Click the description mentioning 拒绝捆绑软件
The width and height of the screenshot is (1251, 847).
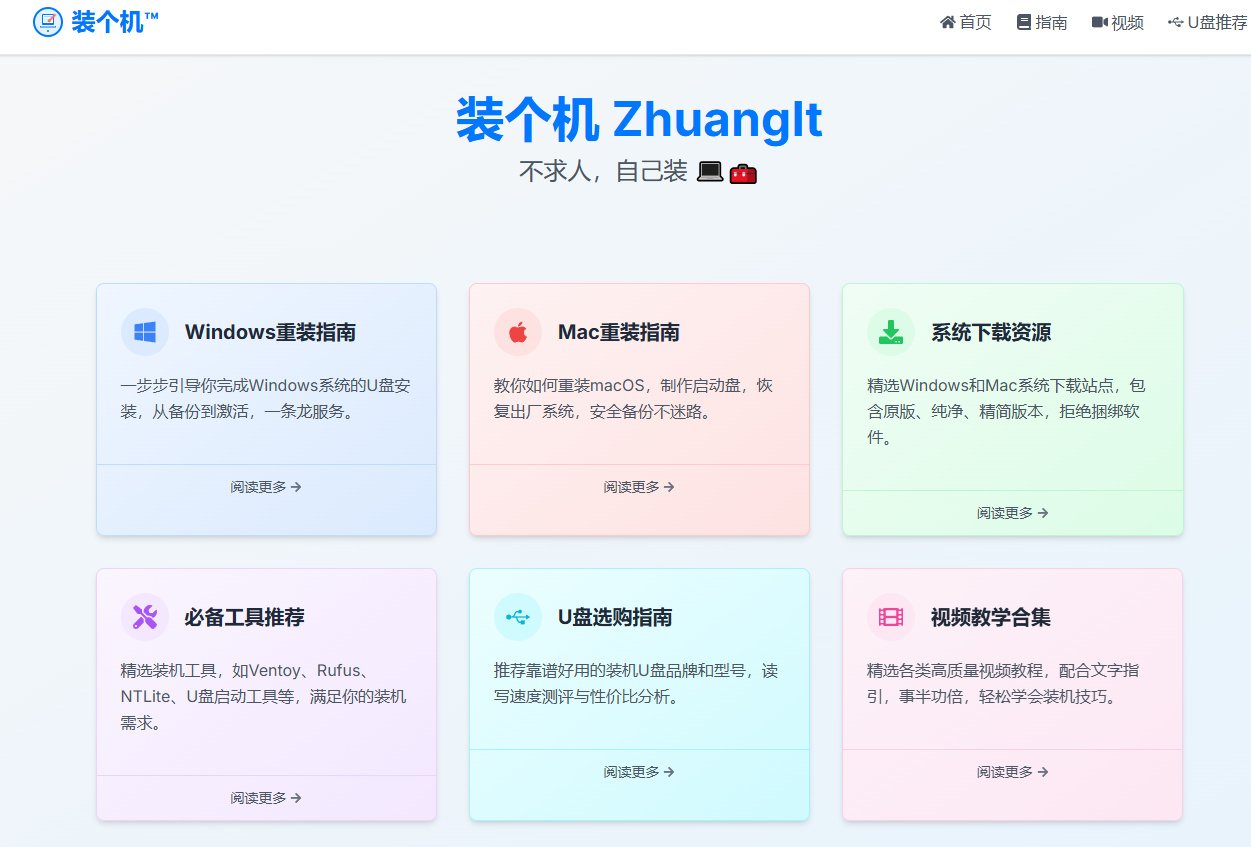(x=1007, y=411)
